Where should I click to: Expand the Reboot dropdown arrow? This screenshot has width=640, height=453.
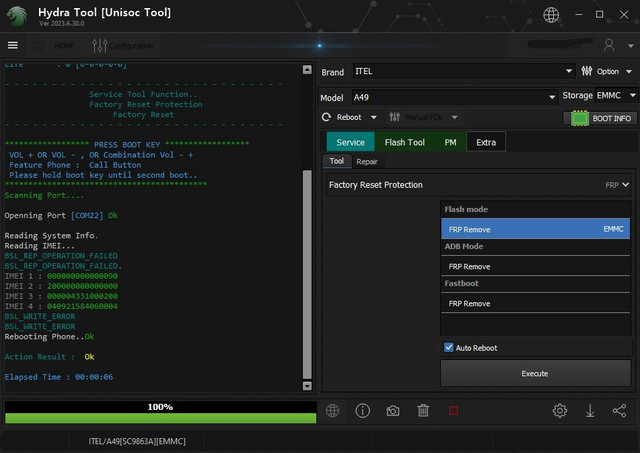click(x=373, y=118)
